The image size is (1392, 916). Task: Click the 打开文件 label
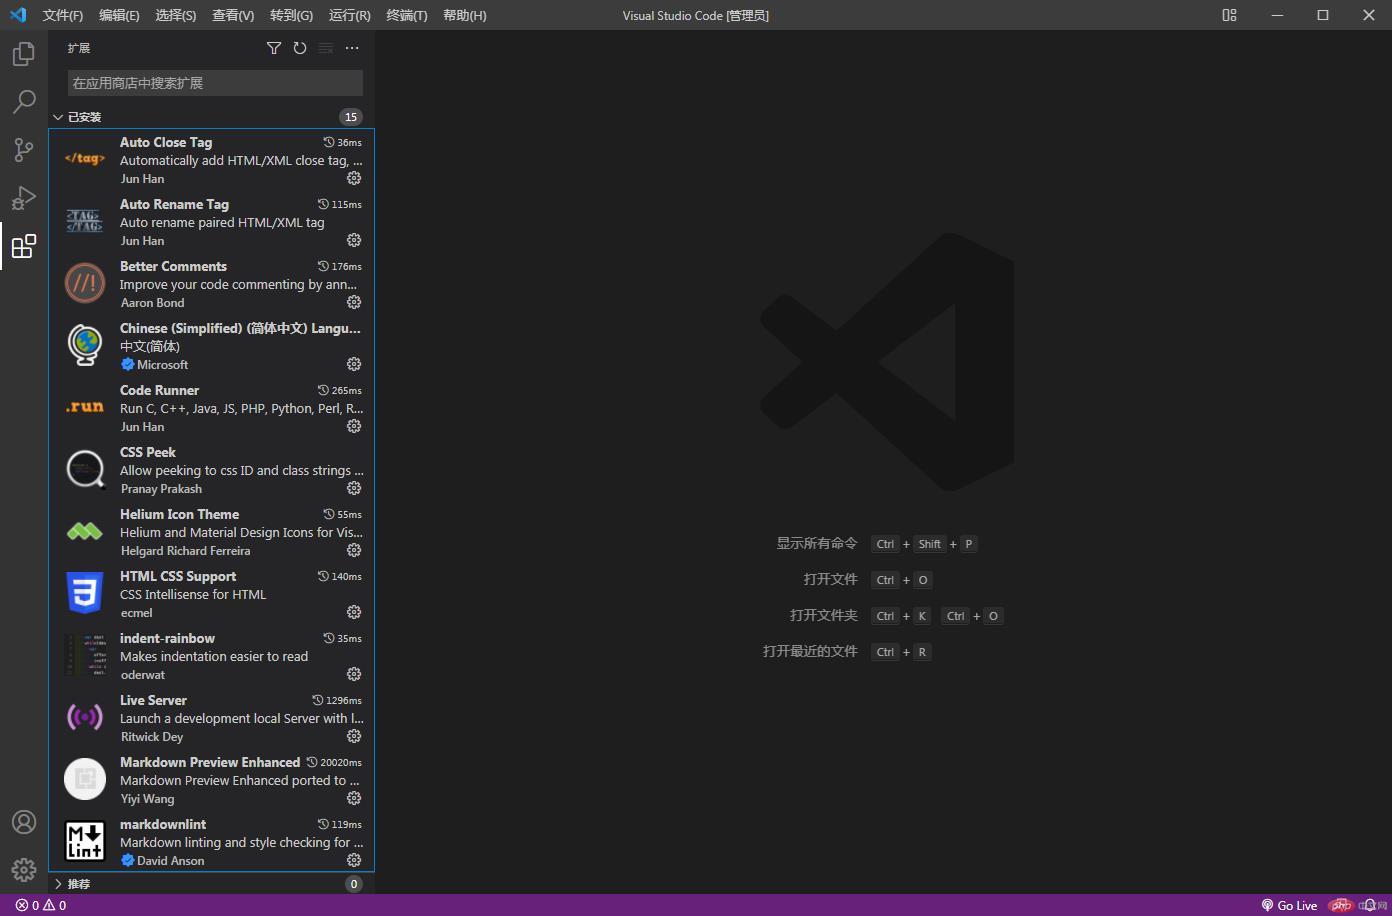pyautogui.click(x=831, y=579)
